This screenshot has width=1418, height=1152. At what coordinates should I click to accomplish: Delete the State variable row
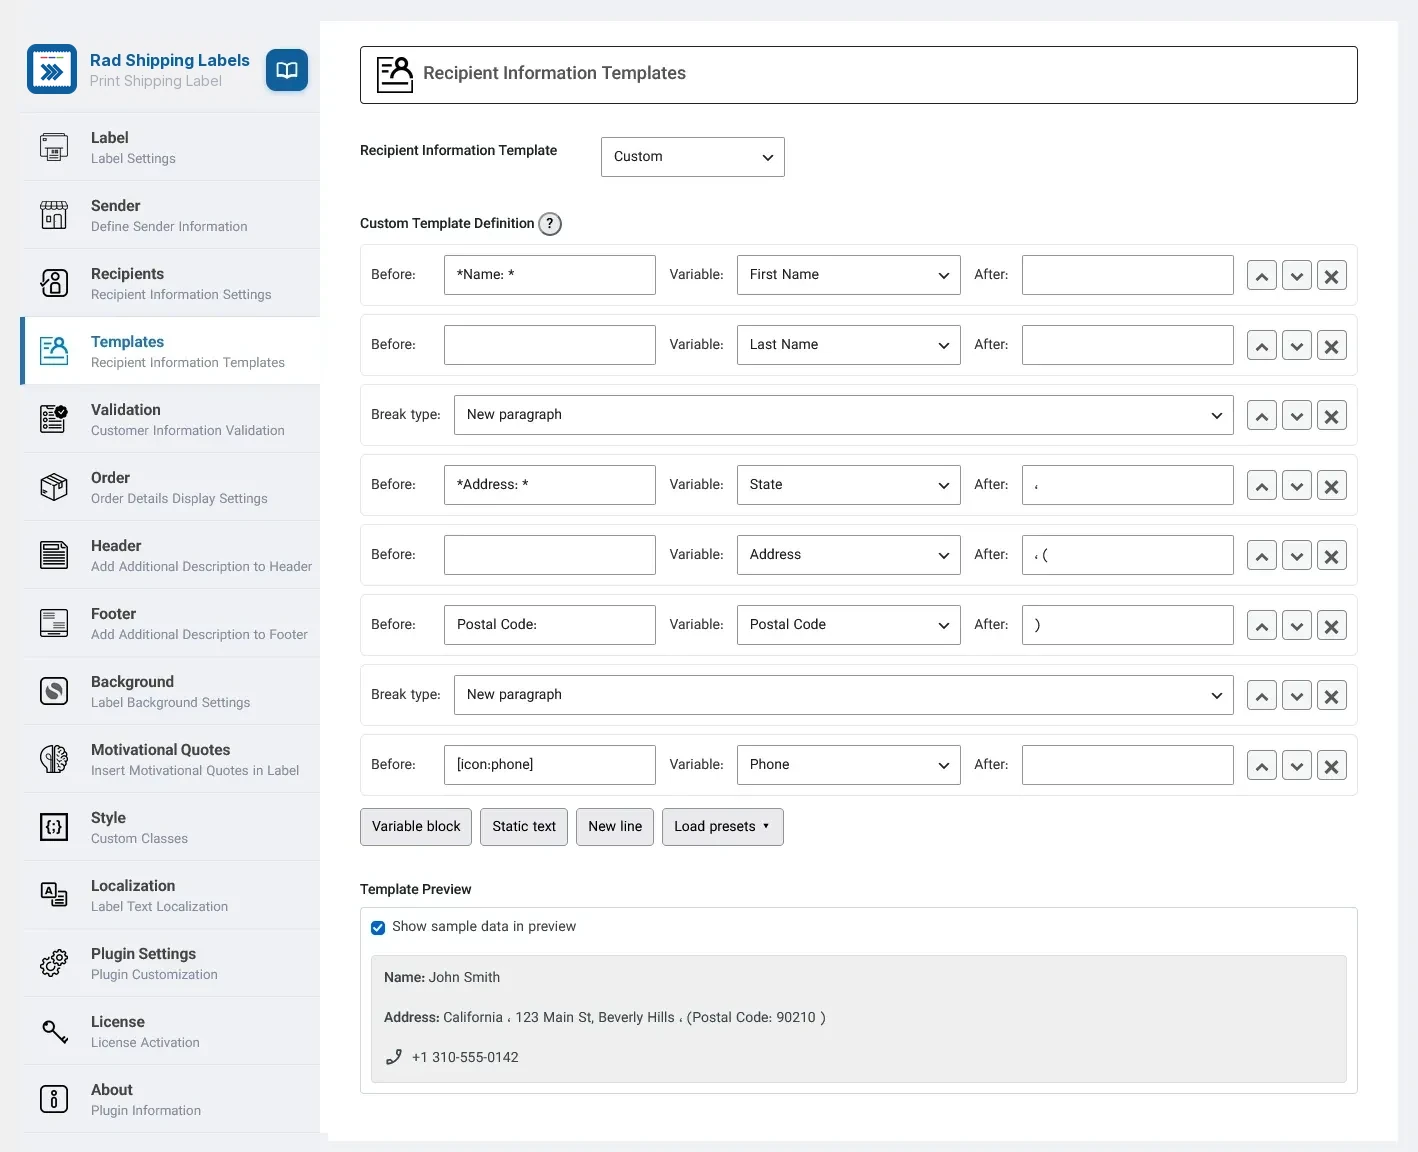(x=1332, y=486)
